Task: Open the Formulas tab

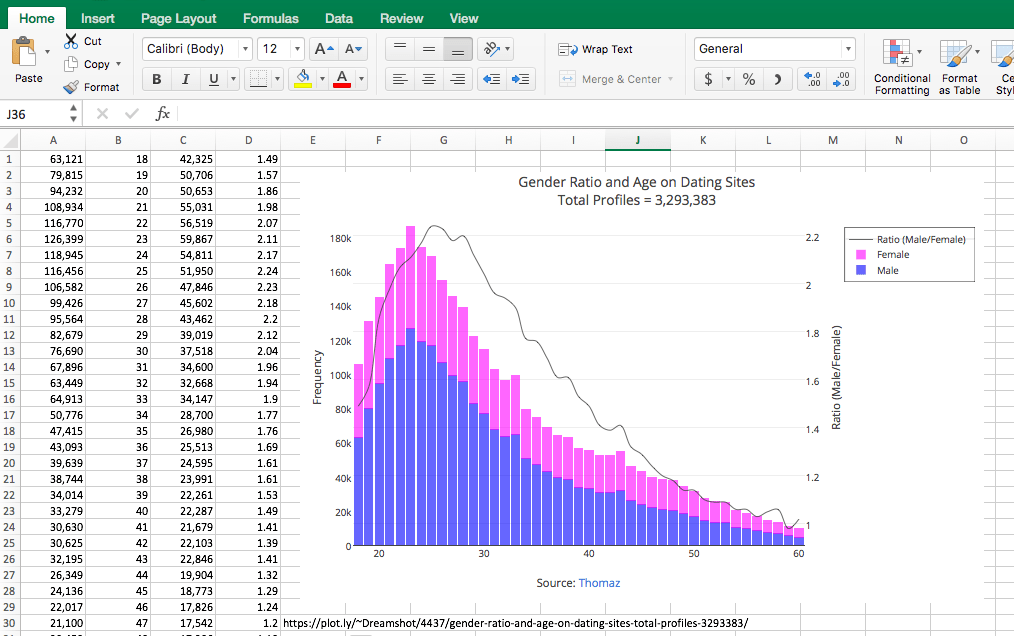Action: pos(270,18)
